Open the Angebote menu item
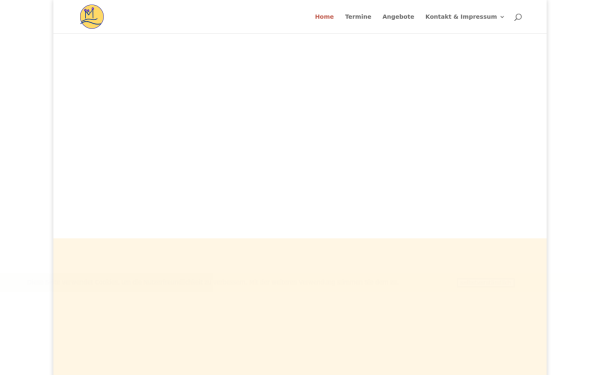 point(398,17)
